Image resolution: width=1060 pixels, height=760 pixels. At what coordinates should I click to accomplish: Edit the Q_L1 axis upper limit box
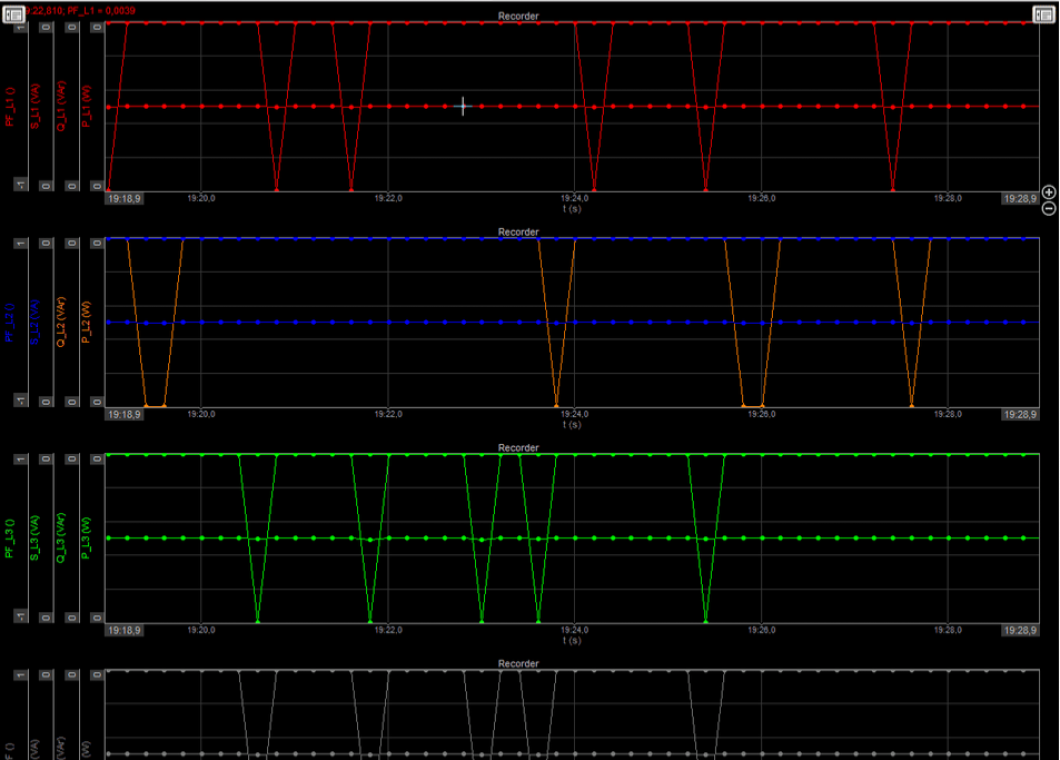(72, 27)
